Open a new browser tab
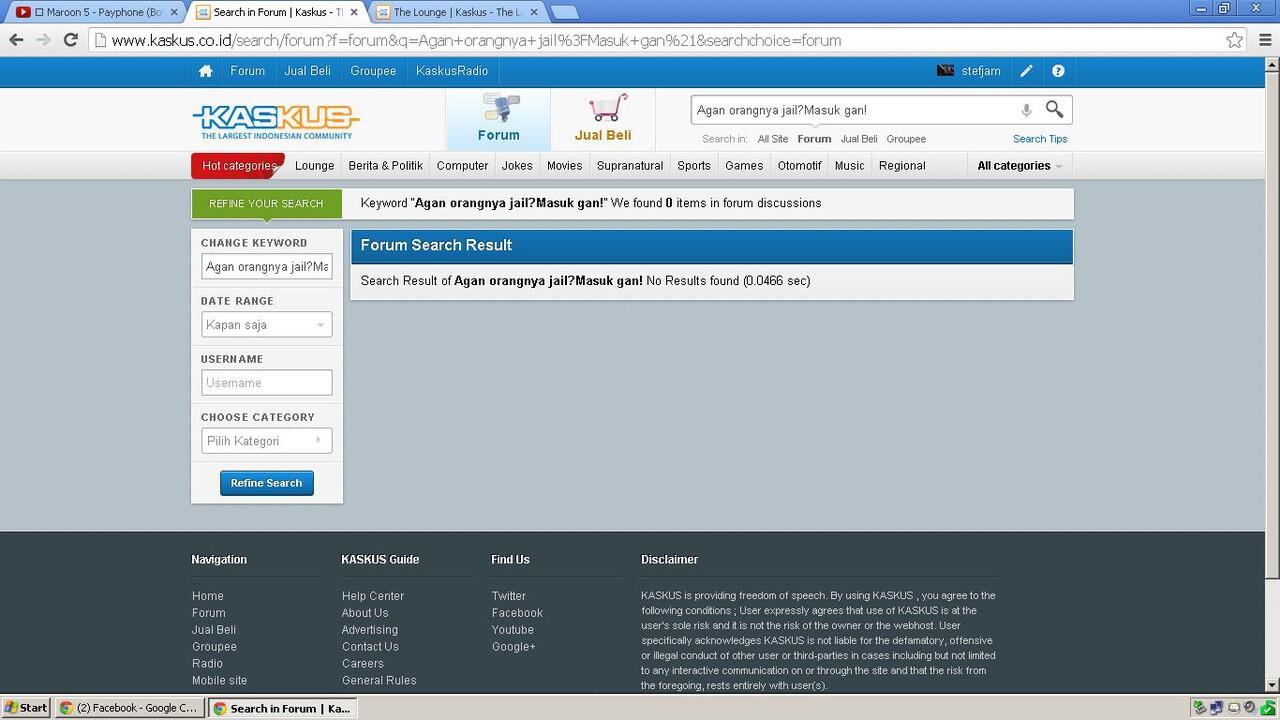1280x720 pixels. click(x=565, y=12)
